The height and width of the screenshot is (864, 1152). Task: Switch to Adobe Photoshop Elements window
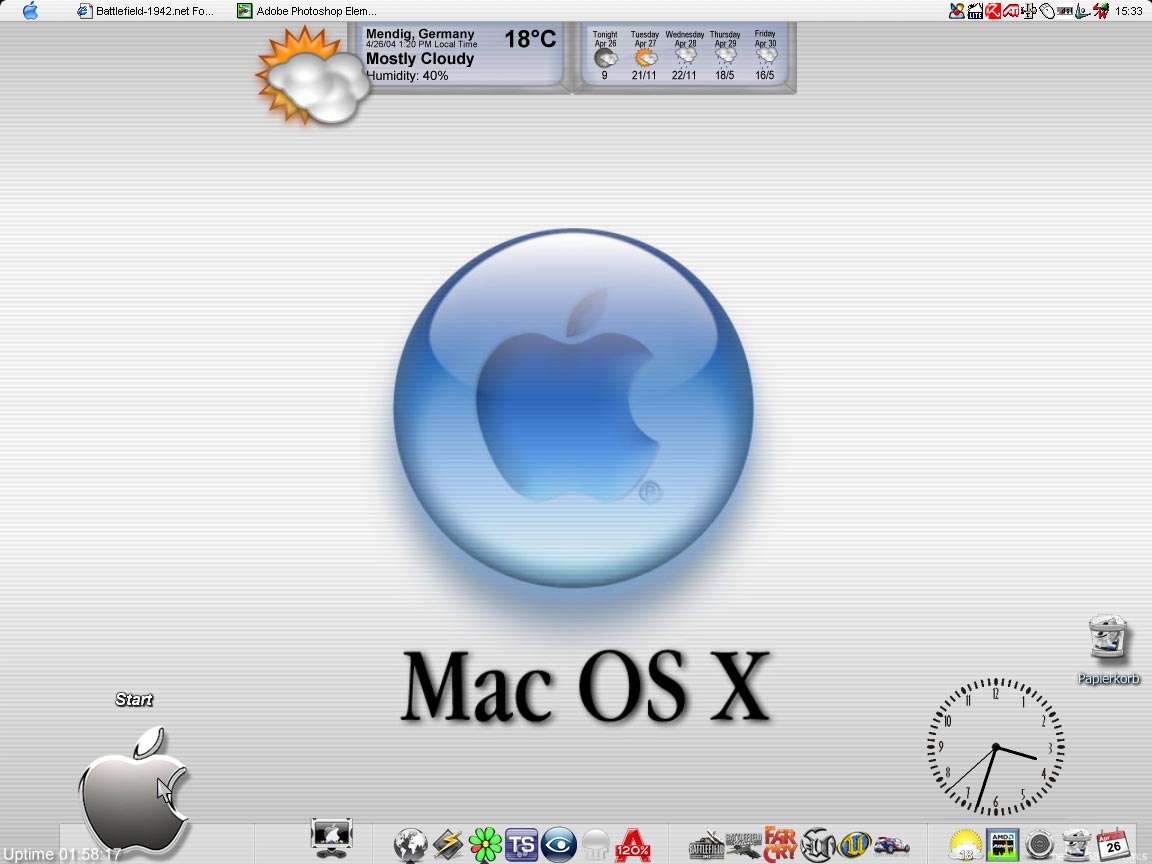click(307, 11)
